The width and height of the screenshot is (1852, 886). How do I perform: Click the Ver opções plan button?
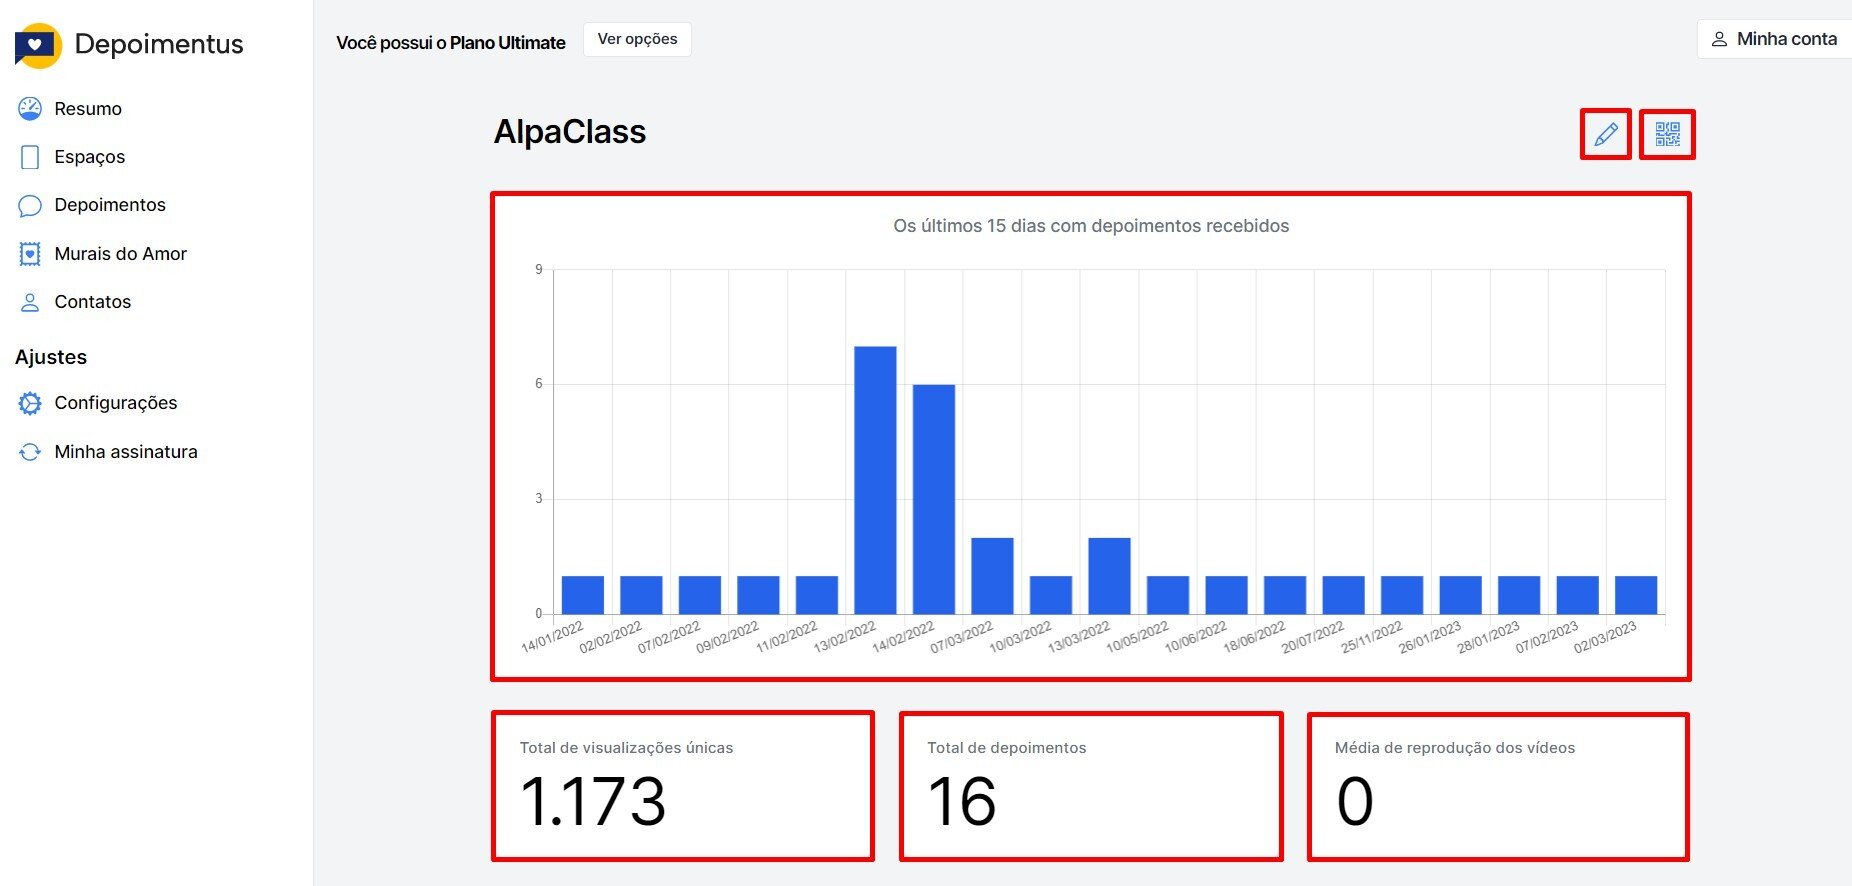(x=637, y=39)
